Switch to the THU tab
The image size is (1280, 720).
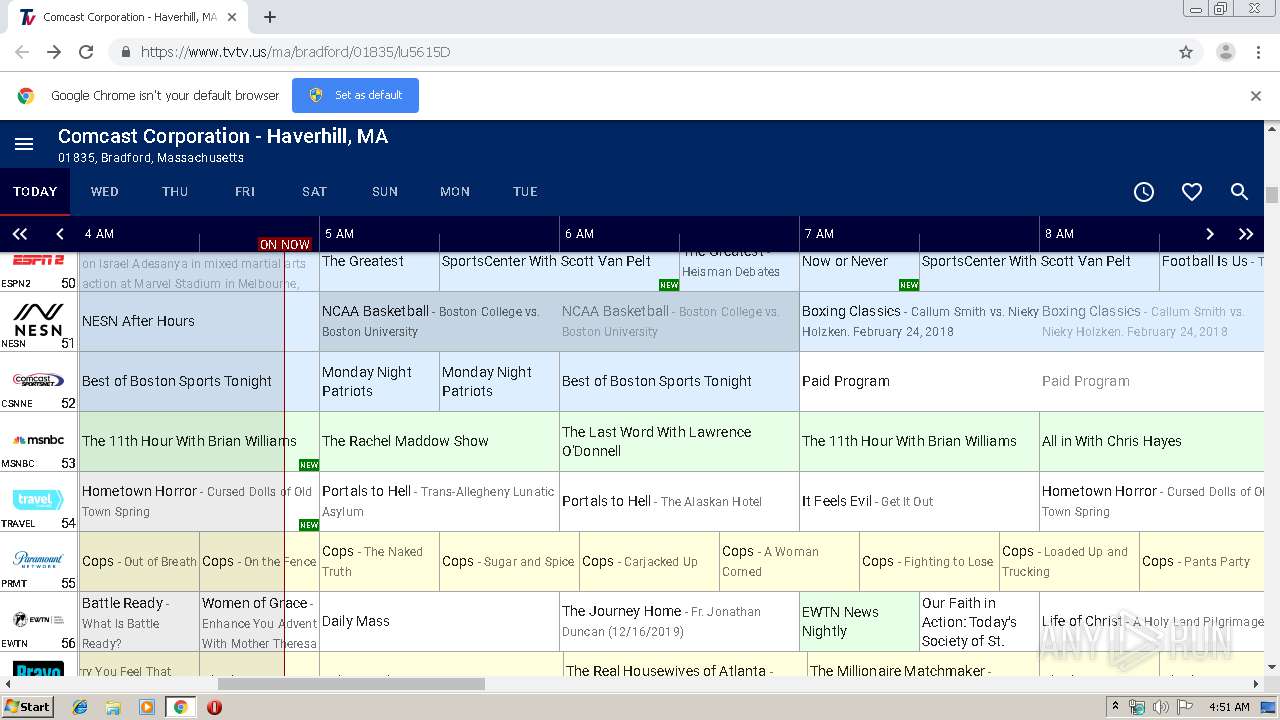pyautogui.click(x=175, y=192)
